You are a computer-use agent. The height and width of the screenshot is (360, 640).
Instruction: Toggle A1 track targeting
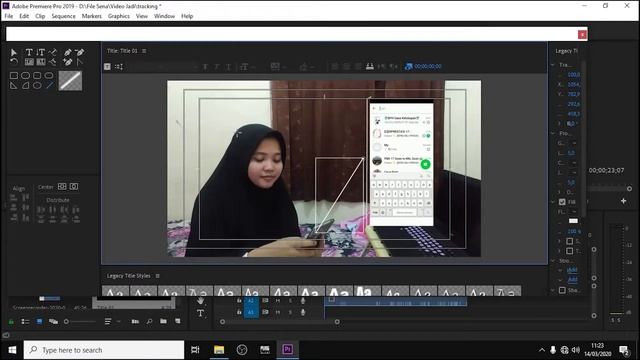(251, 312)
